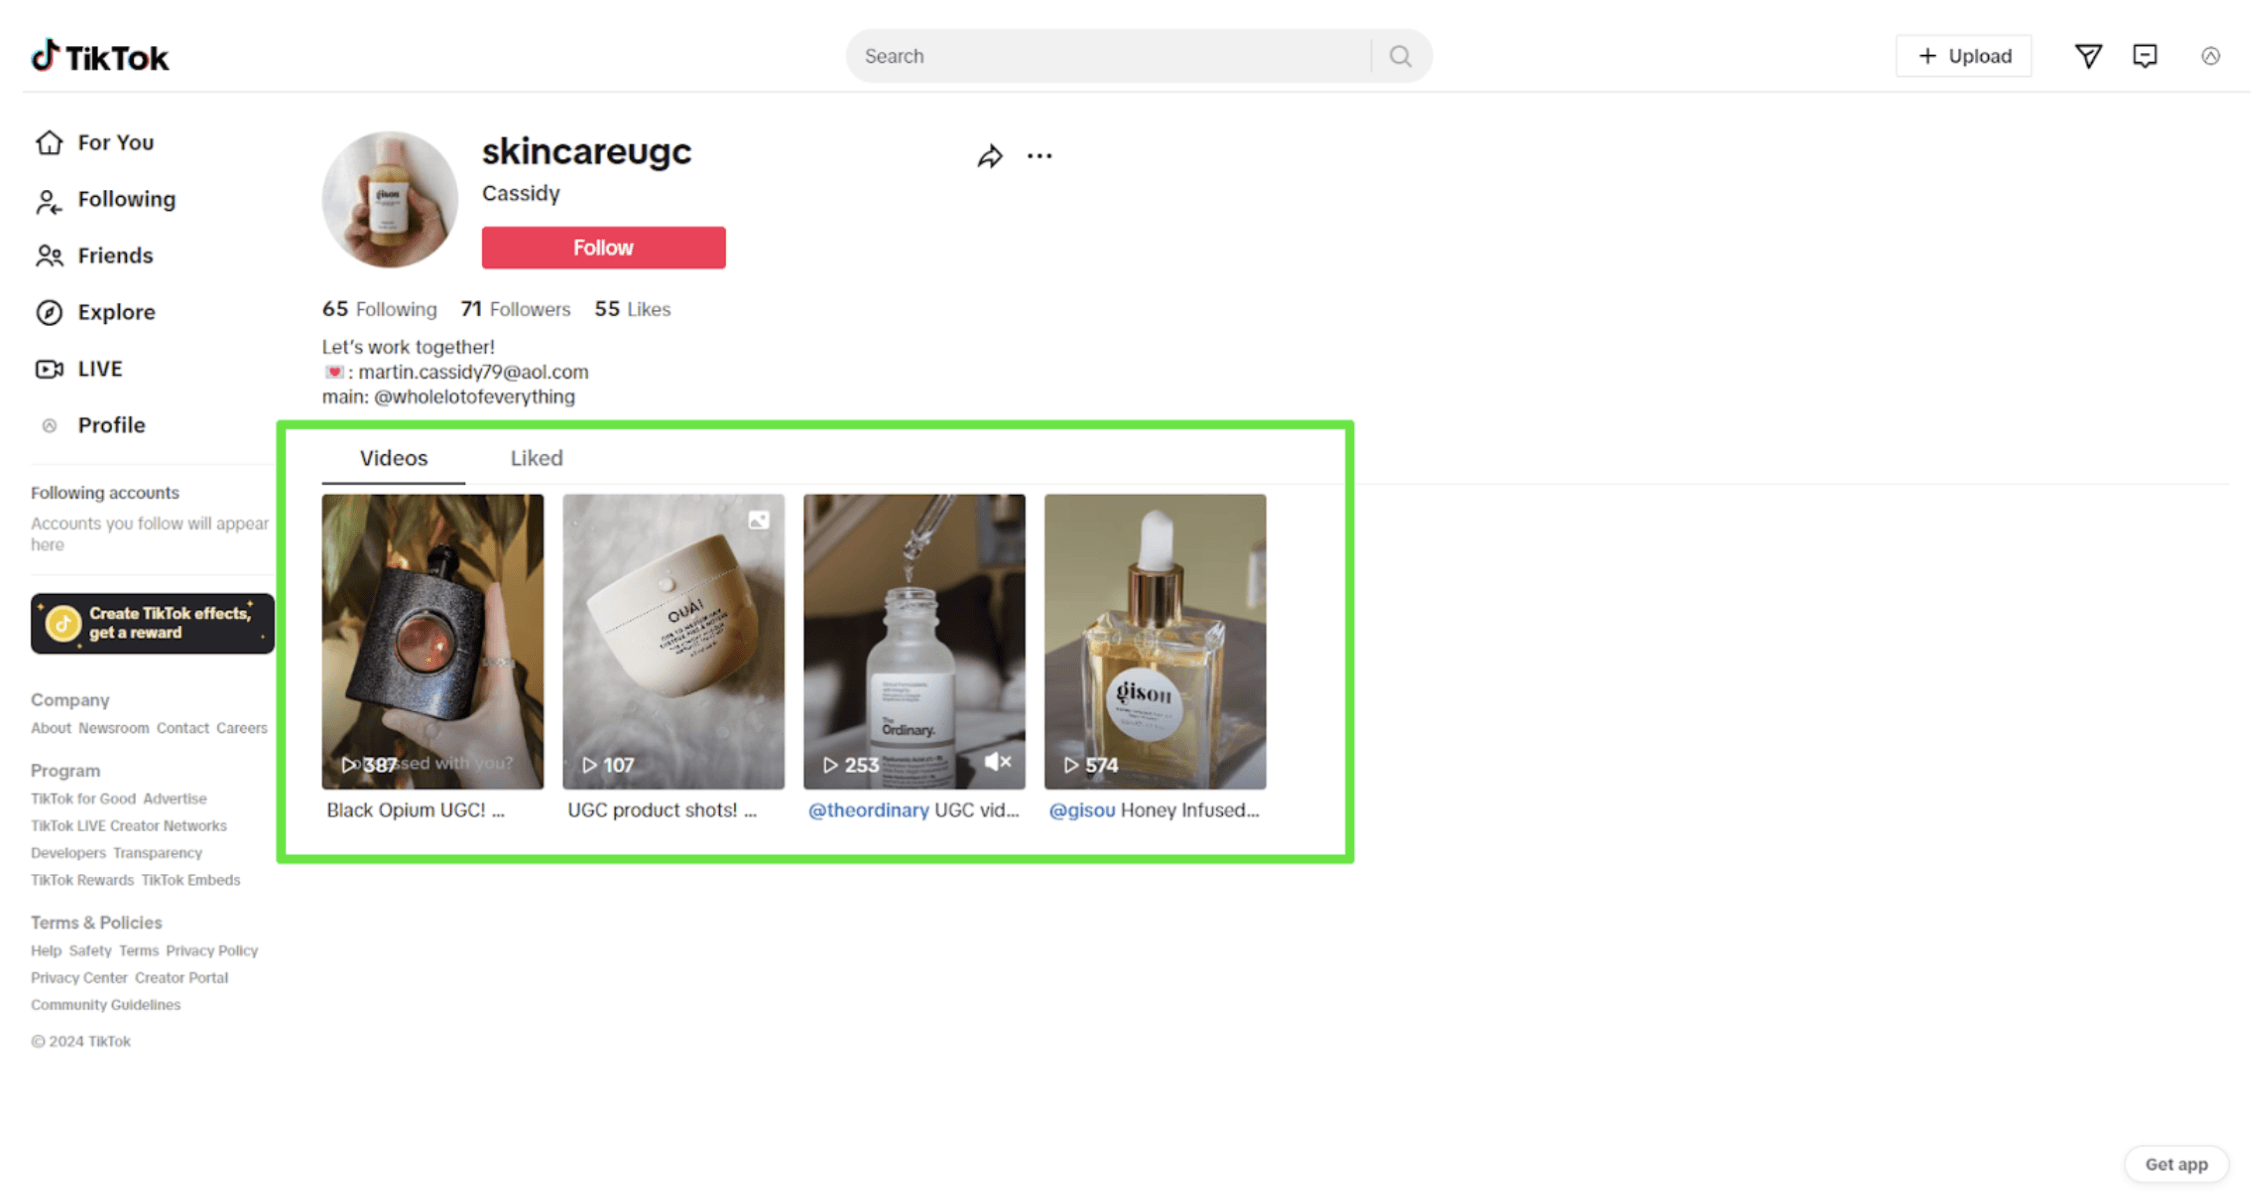Open the notifications chat-bubble icon
Screen dimensions: 2259x1197
2145,56
